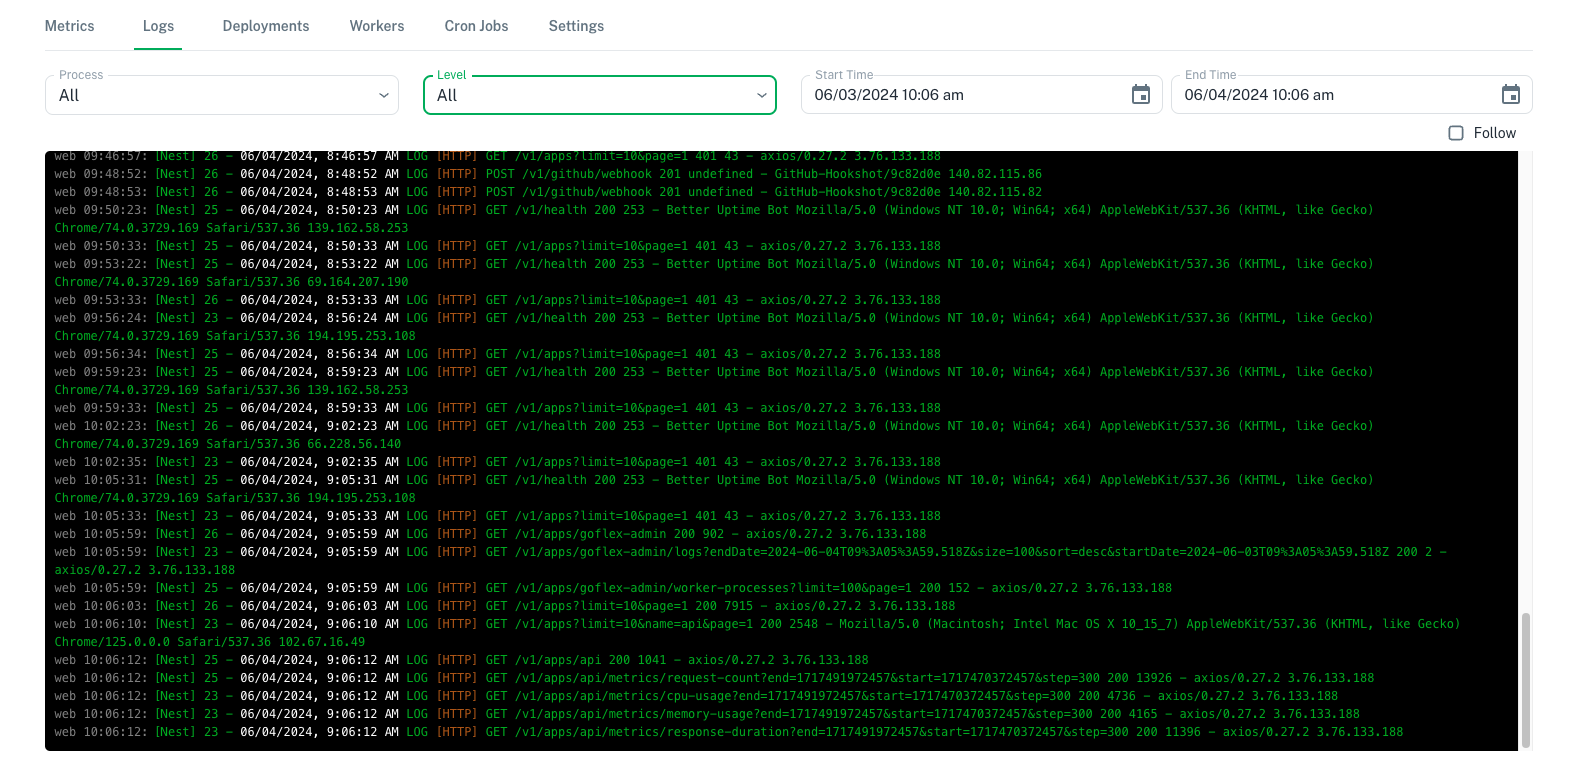
Task: Select the 8:59:33 AM GET /v1/apps log line
Action: [x=497, y=408]
